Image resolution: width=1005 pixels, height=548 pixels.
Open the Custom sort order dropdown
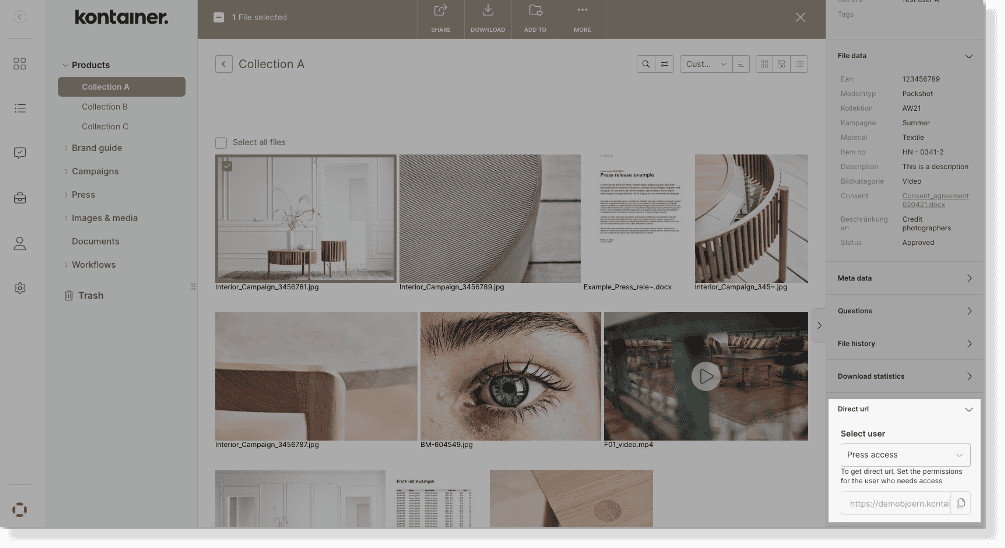(705, 64)
